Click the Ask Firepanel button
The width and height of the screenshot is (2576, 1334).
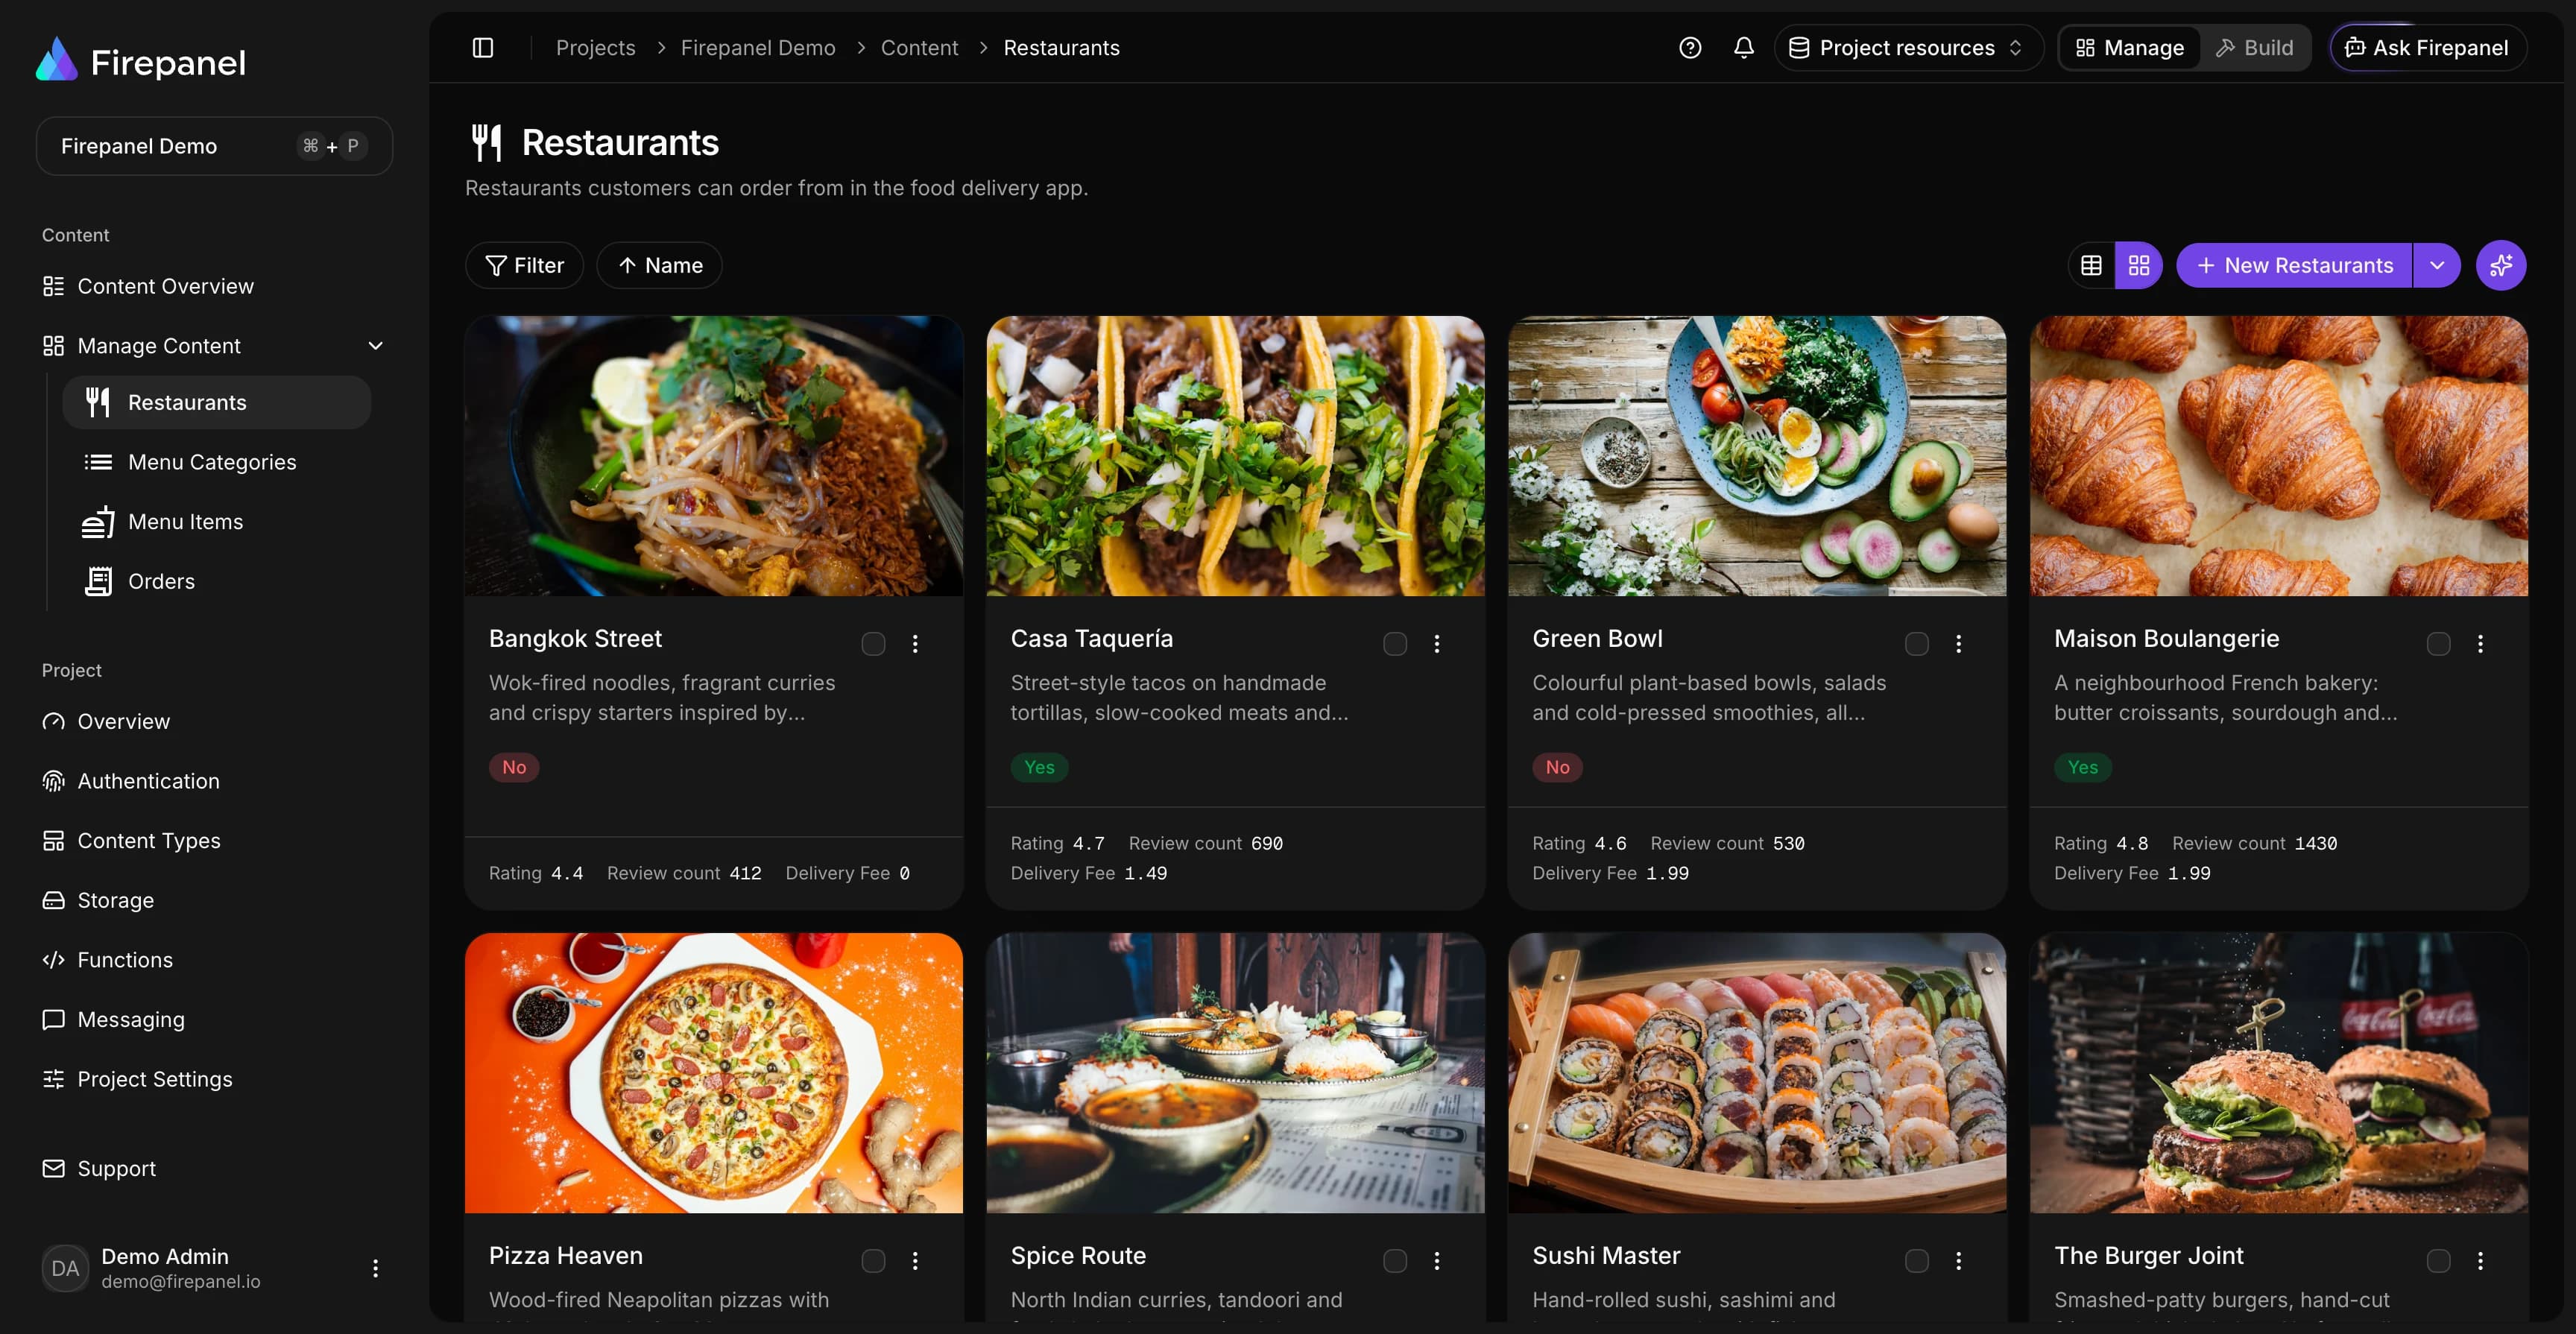tap(2428, 48)
